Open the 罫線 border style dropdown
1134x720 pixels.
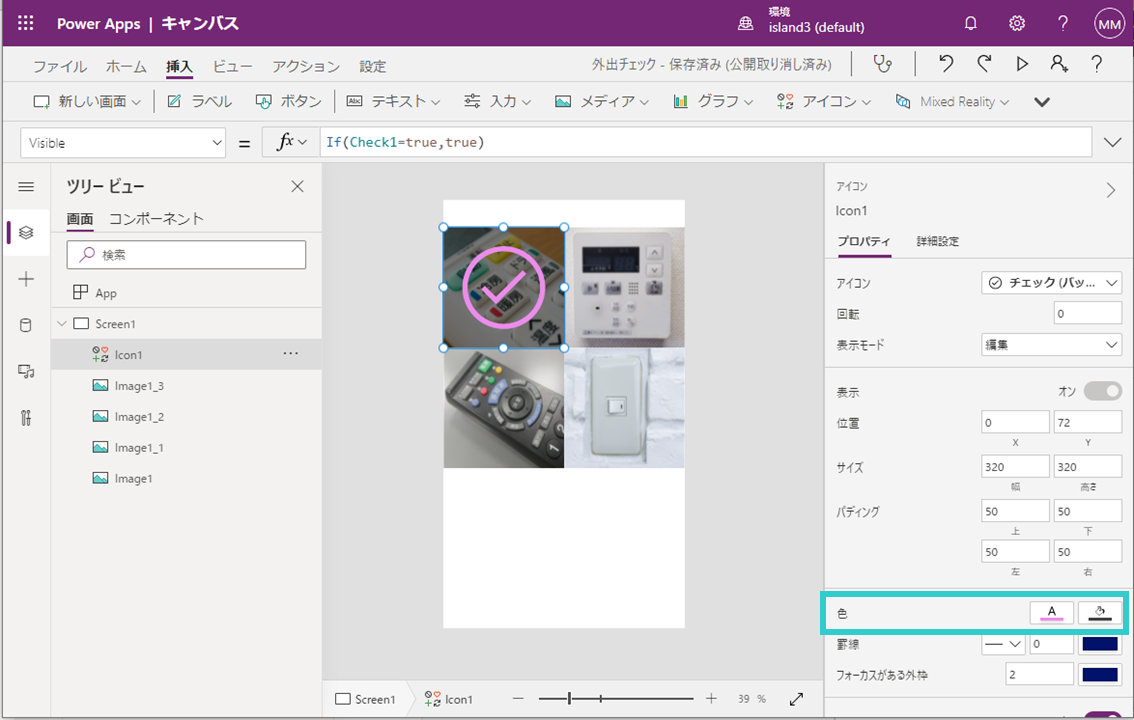tap(1003, 643)
